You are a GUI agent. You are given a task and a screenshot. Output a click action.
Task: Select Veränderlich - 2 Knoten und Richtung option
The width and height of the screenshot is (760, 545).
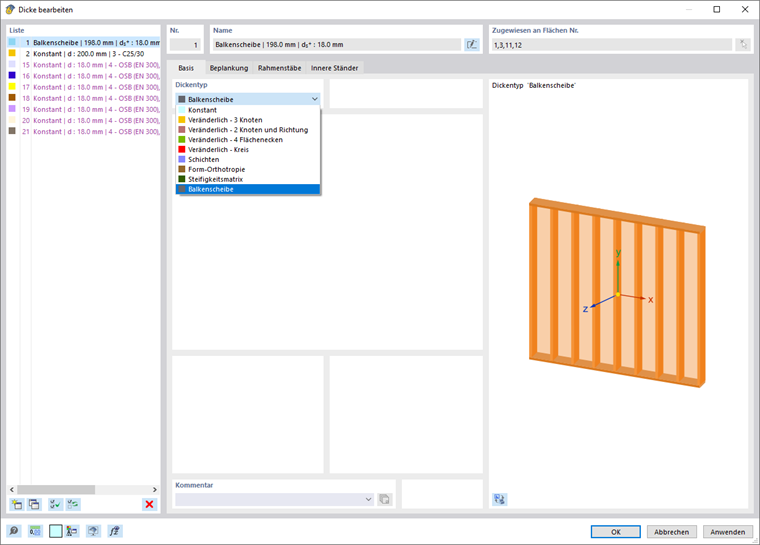[248, 130]
